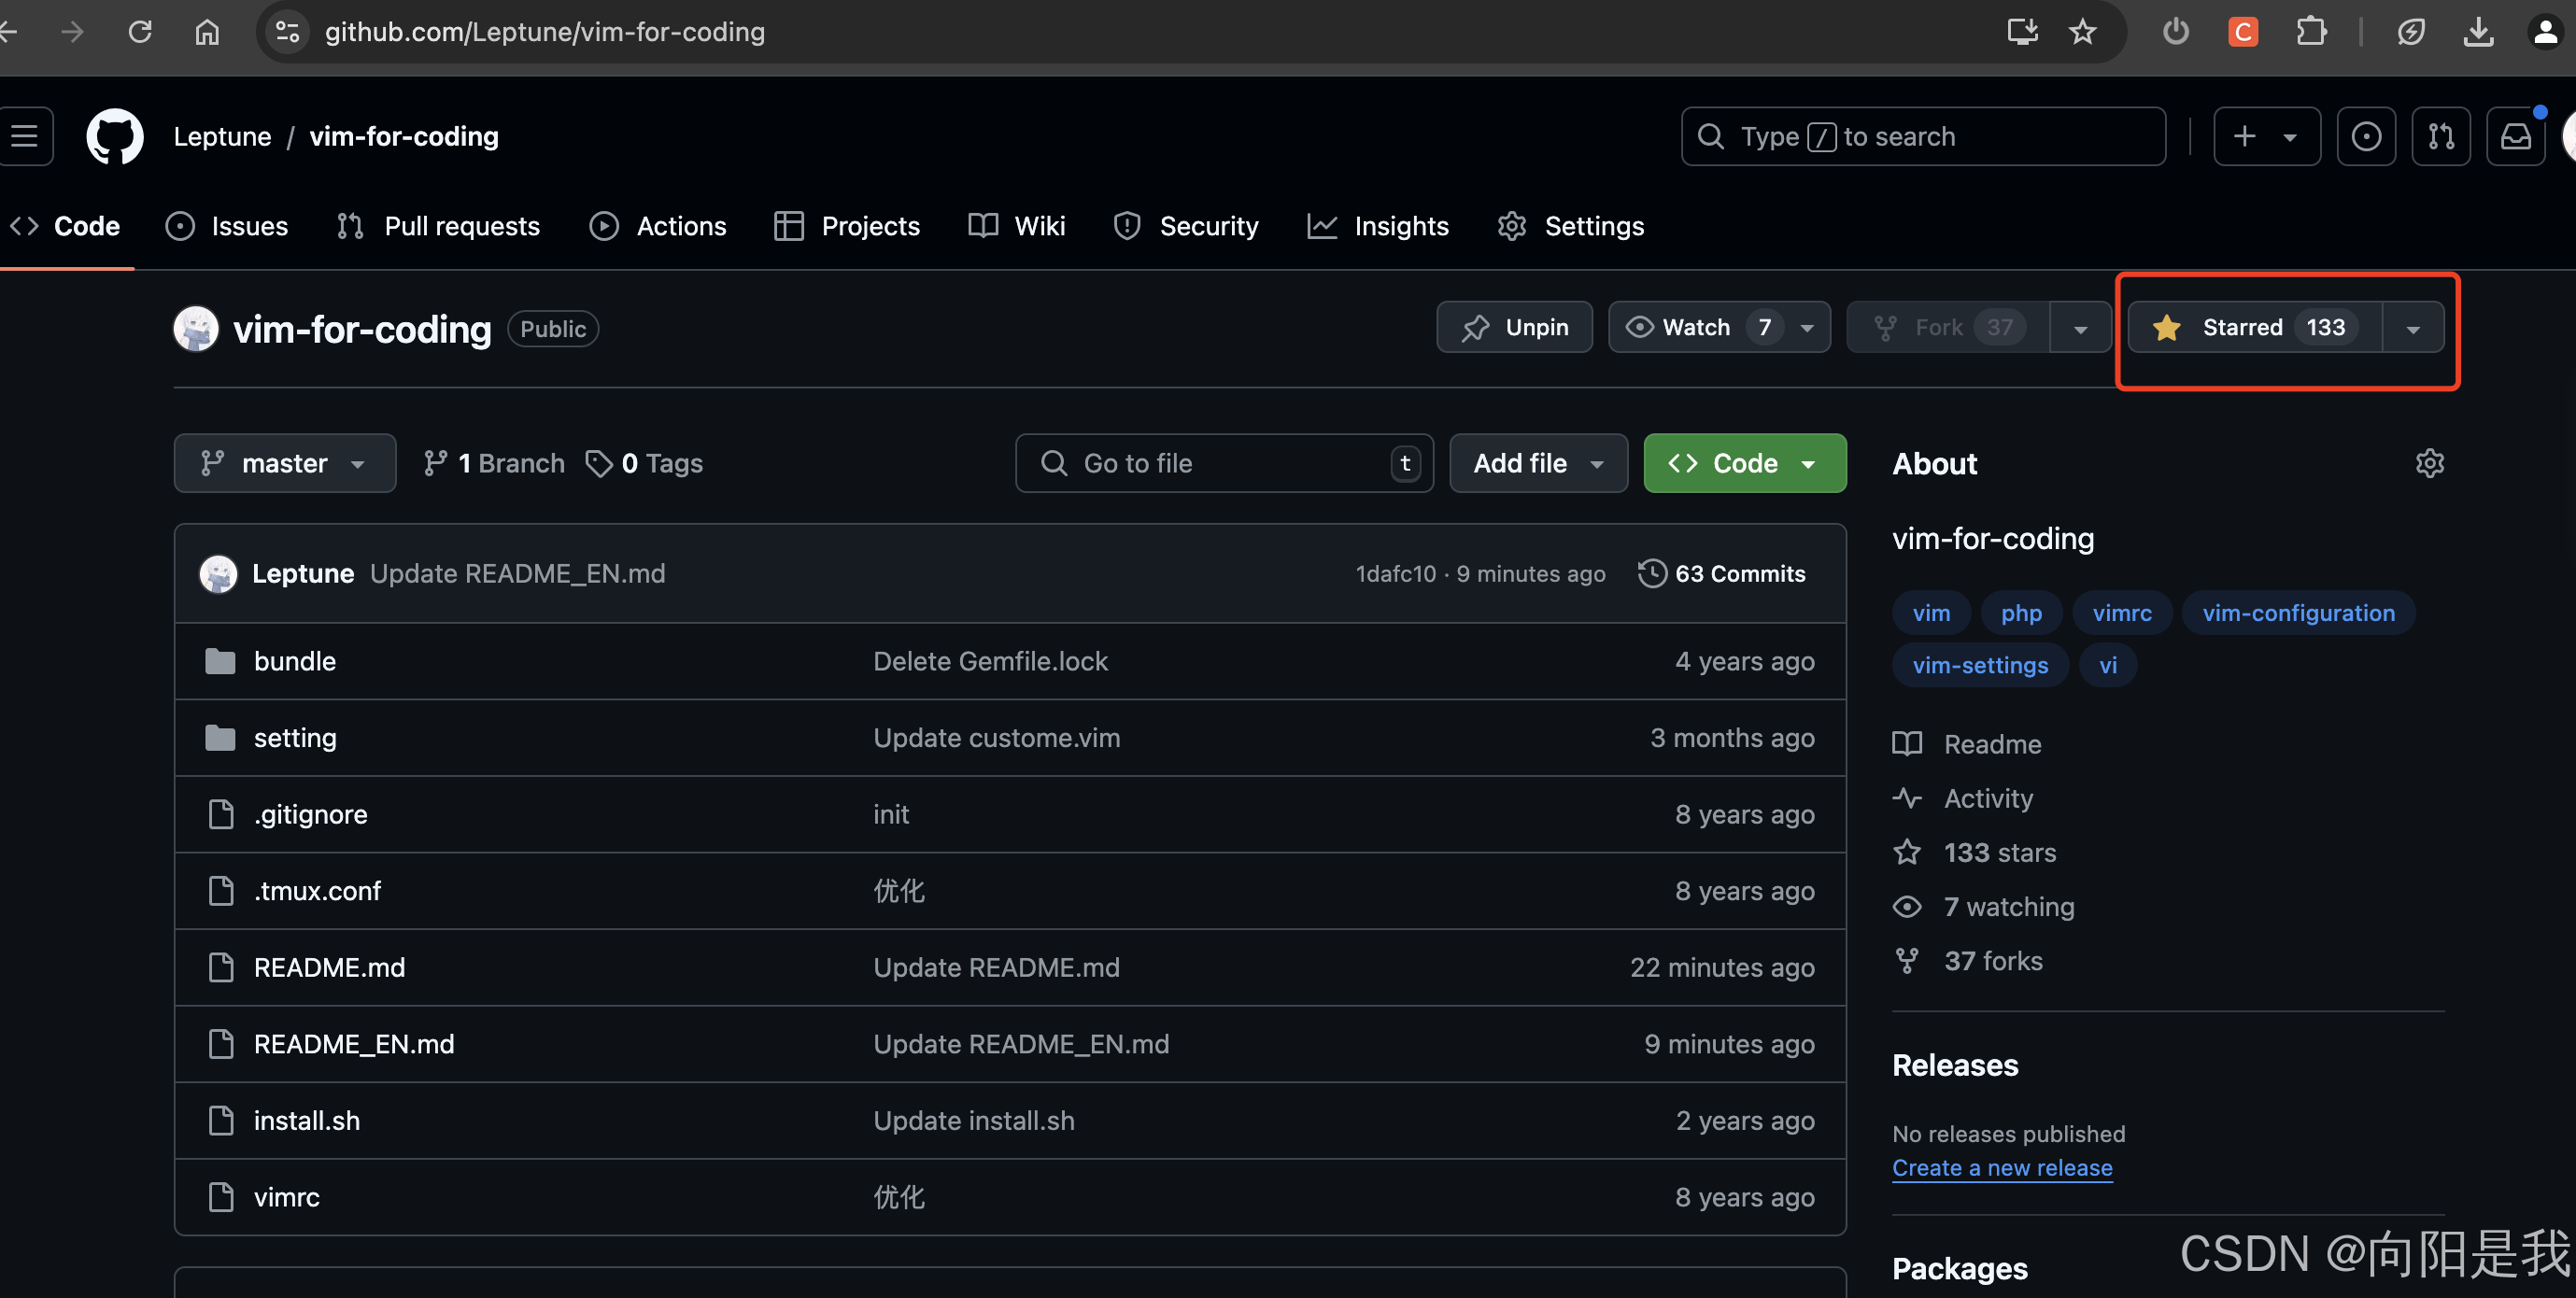Unpin the vim-for-coding repository
The height and width of the screenshot is (1298, 2576).
[1513, 327]
